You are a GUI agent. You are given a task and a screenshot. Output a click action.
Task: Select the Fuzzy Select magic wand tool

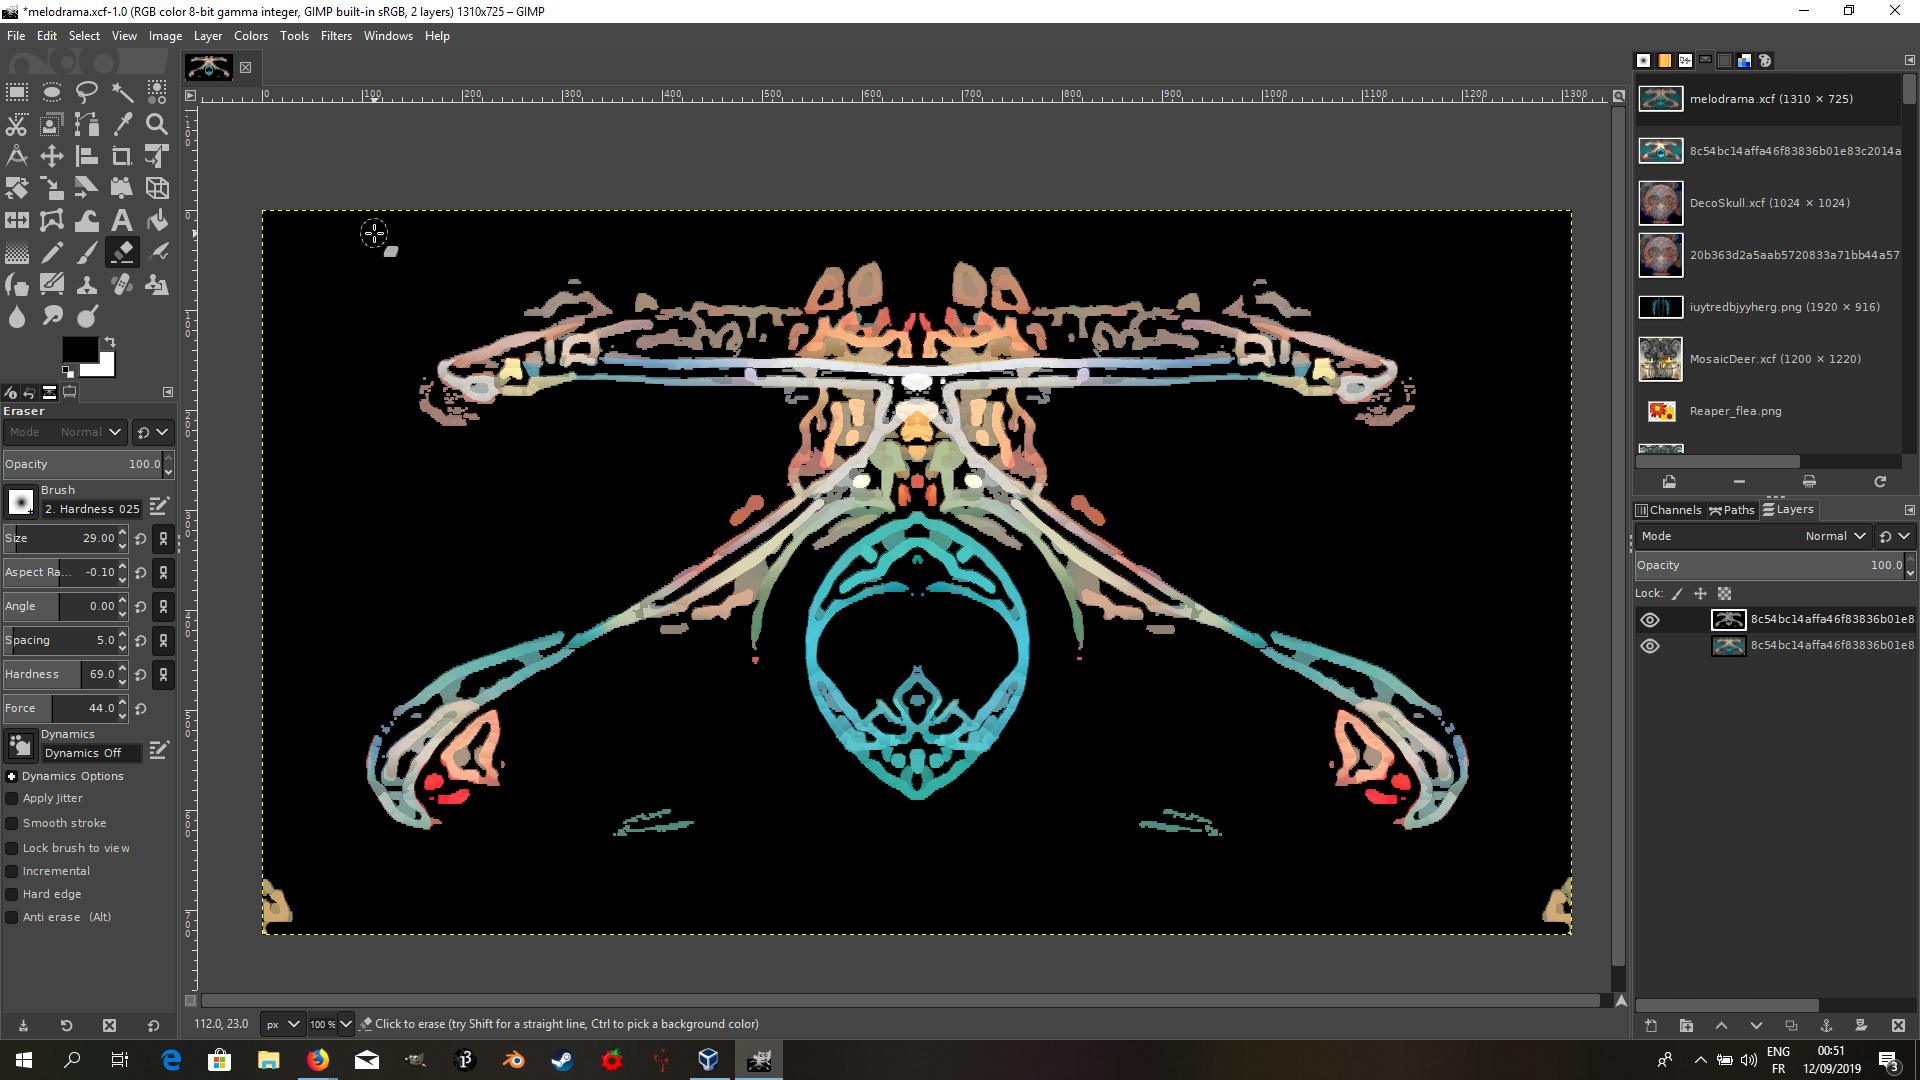click(122, 92)
